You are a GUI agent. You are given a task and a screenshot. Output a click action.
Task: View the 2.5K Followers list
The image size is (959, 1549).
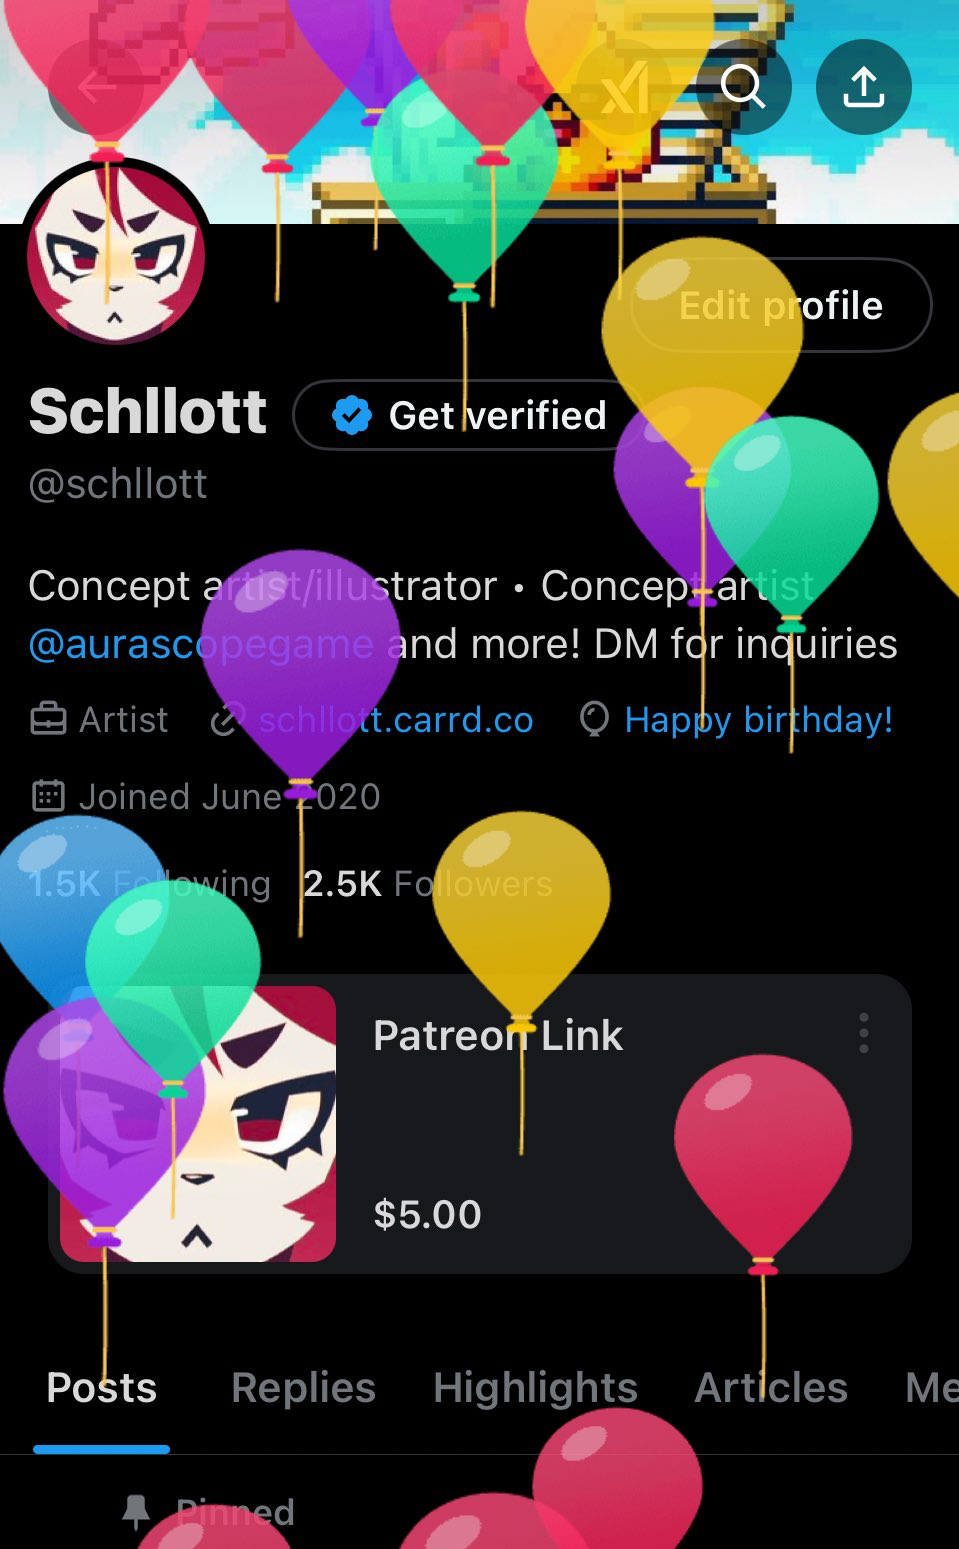[x=428, y=883]
